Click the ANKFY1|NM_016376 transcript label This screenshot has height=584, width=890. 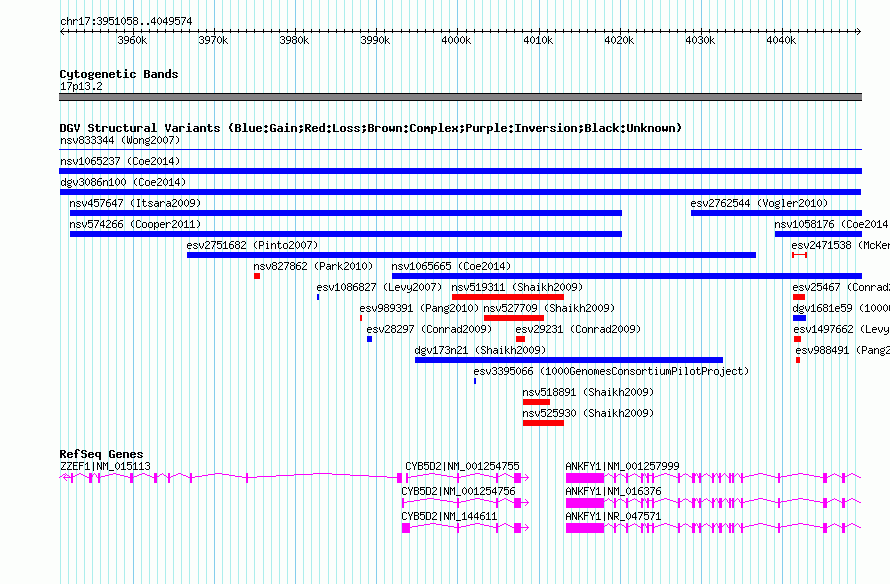click(x=613, y=491)
